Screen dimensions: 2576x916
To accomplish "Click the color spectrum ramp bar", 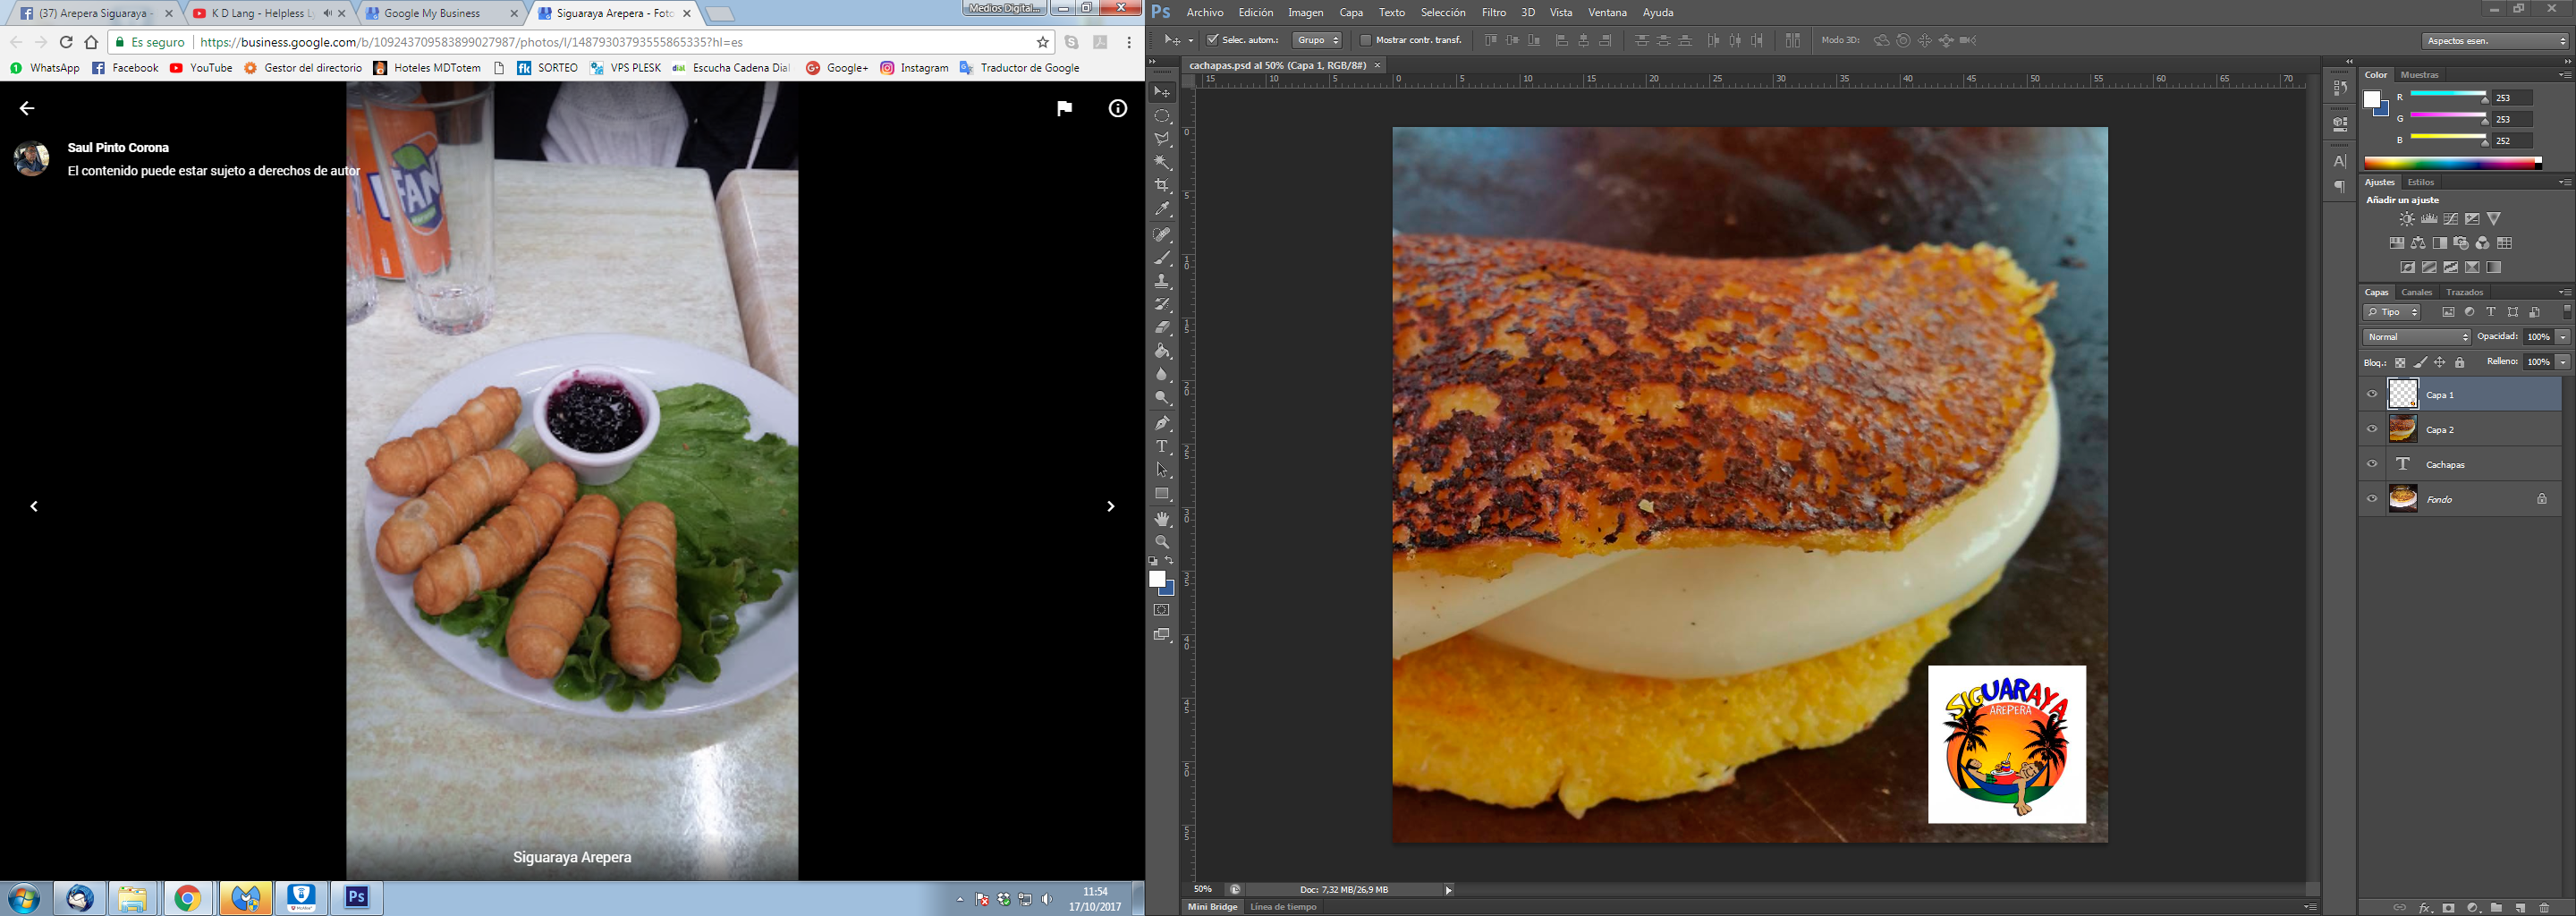I will (2452, 163).
